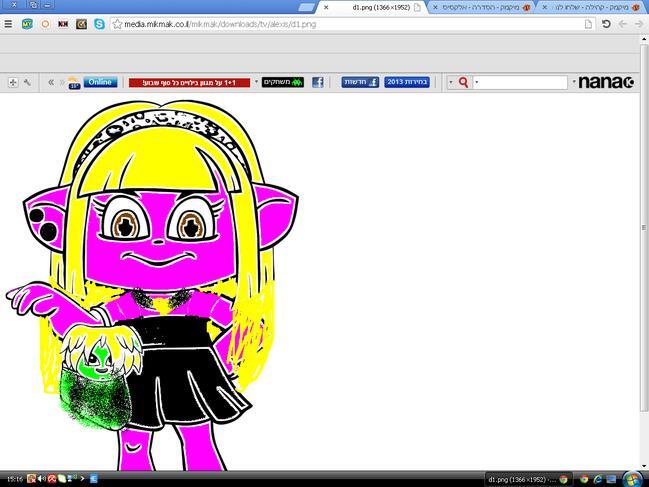Image resolution: width=649 pixels, height=487 pixels.
Task: Expand hidden system tray icons arrow
Action: point(82,479)
